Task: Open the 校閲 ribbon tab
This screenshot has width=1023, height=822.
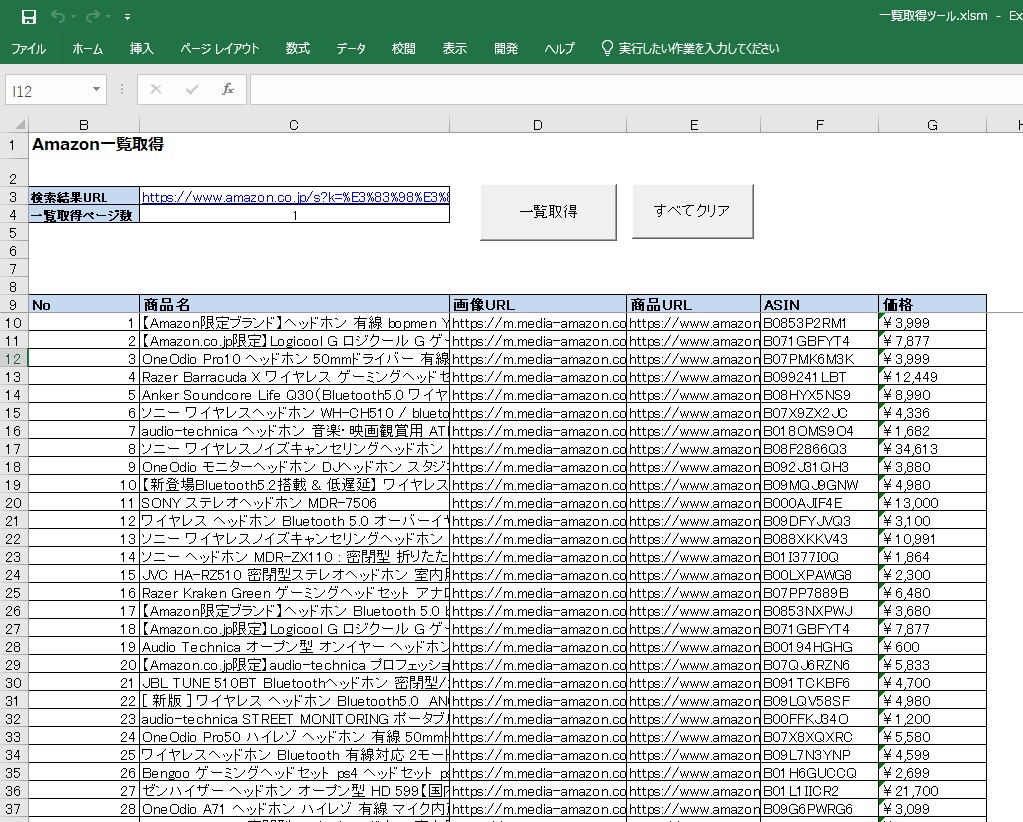Action: [403, 48]
